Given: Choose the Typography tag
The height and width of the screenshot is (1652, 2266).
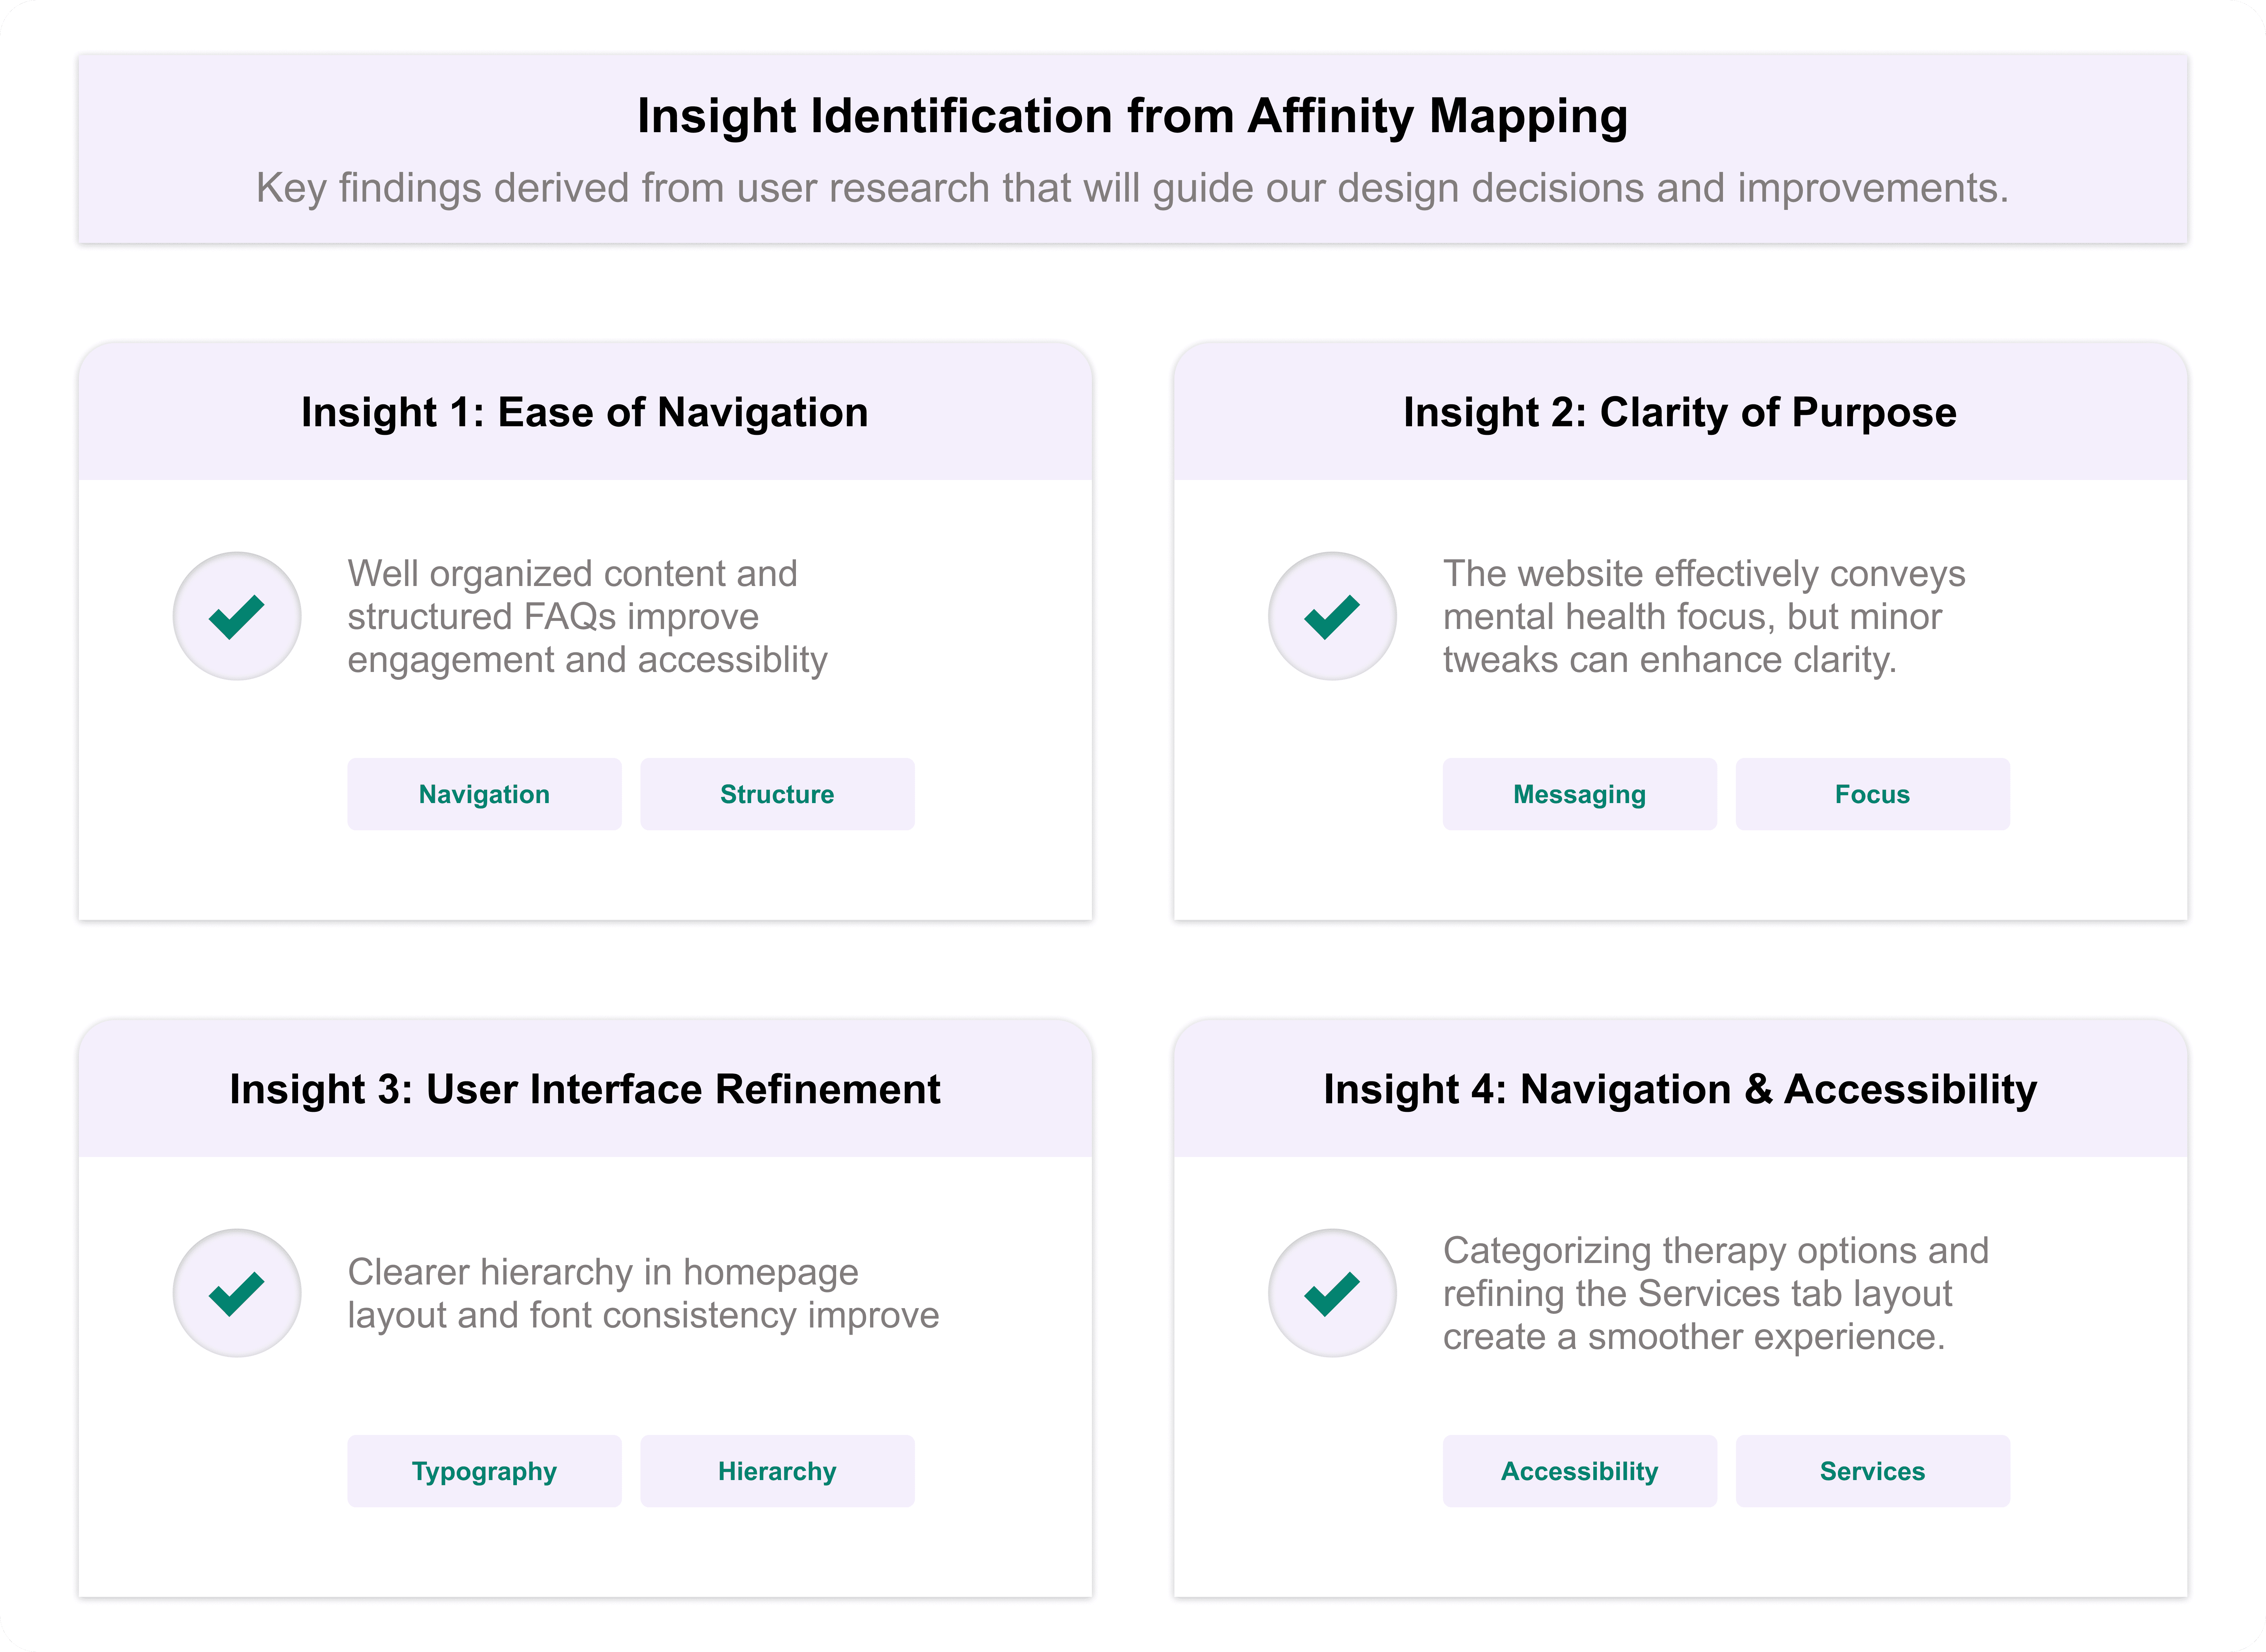Looking at the screenshot, I should [x=484, y=1471].
